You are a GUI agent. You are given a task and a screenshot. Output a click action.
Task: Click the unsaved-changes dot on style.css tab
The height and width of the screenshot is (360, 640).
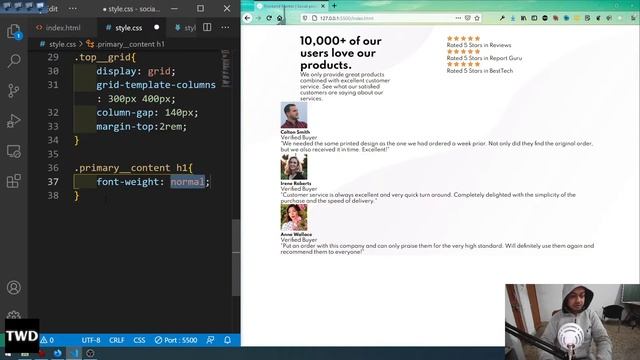(156, 27)
